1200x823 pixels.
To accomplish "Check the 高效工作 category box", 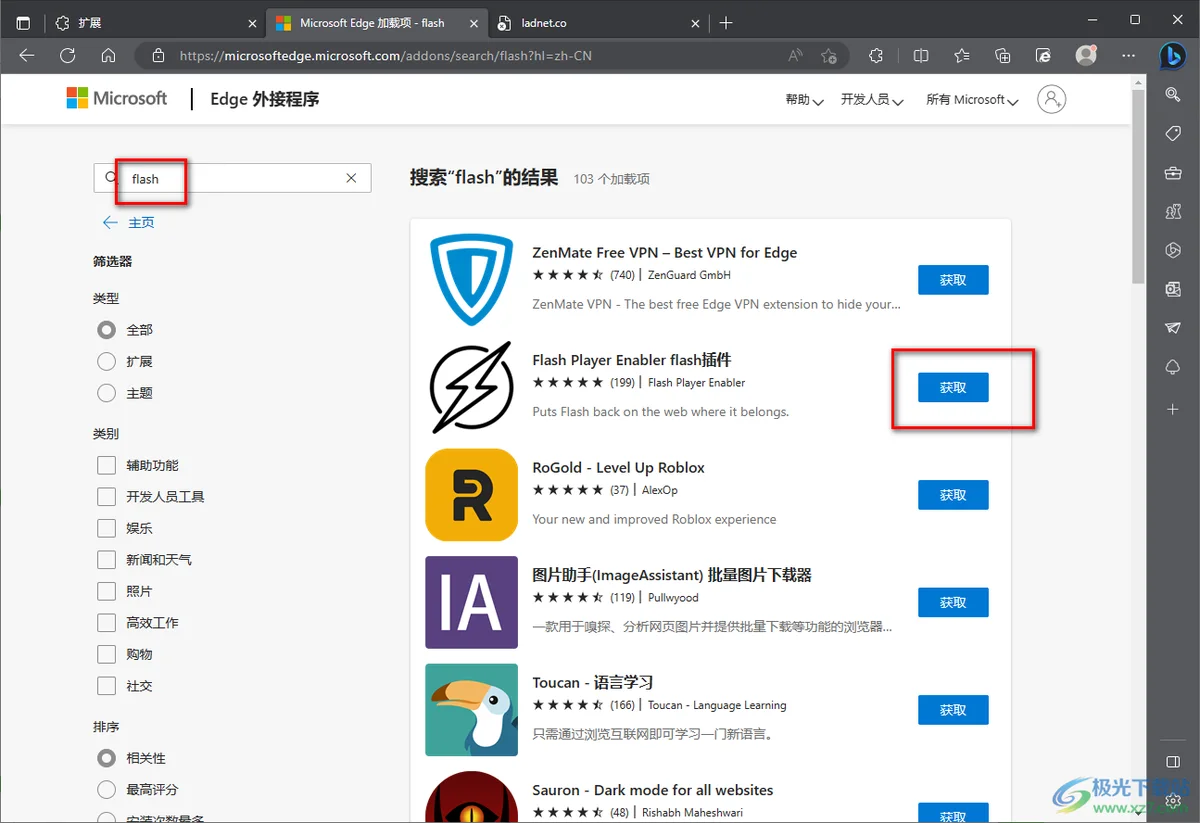I will coord(107,623).
